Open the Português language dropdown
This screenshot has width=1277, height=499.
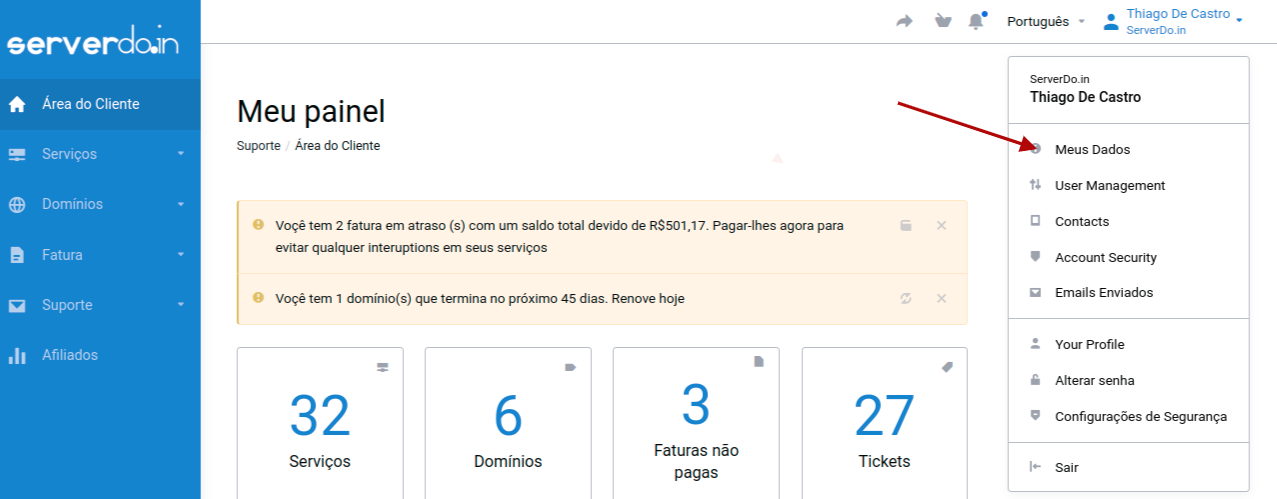[x=1045, y=21]
